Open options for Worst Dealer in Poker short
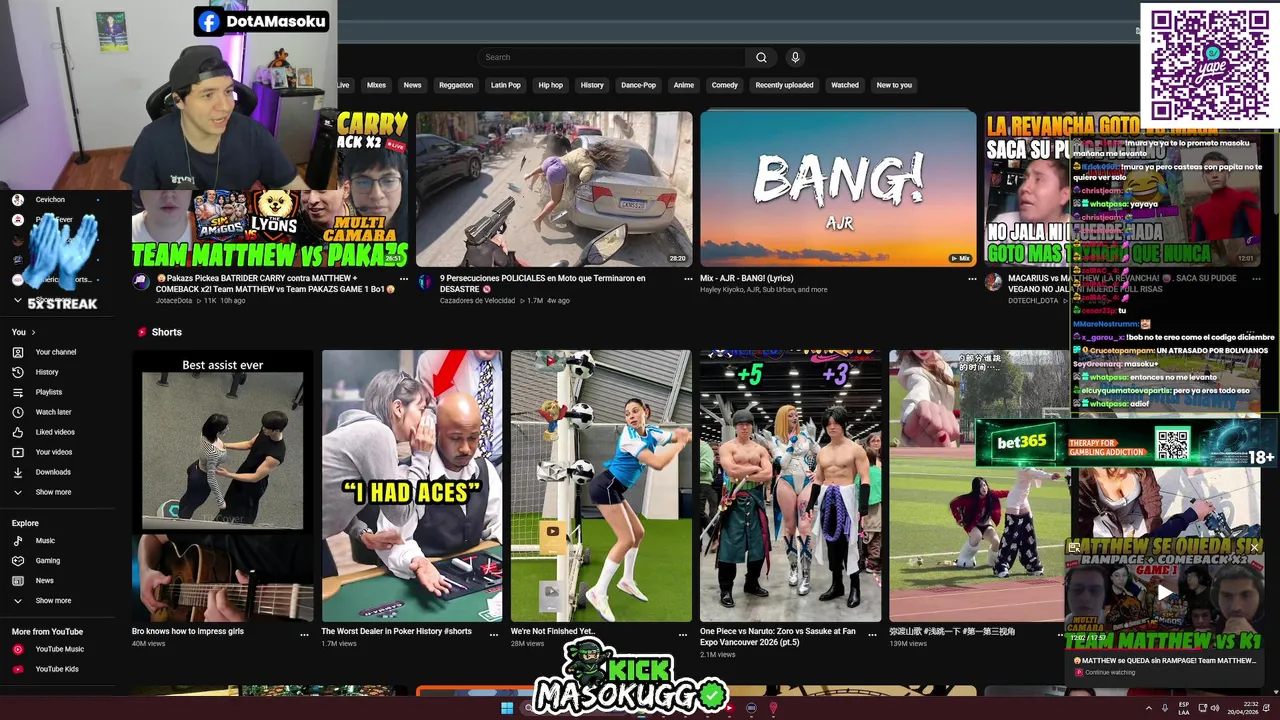 pyautogui.click(x=494, y=634)
